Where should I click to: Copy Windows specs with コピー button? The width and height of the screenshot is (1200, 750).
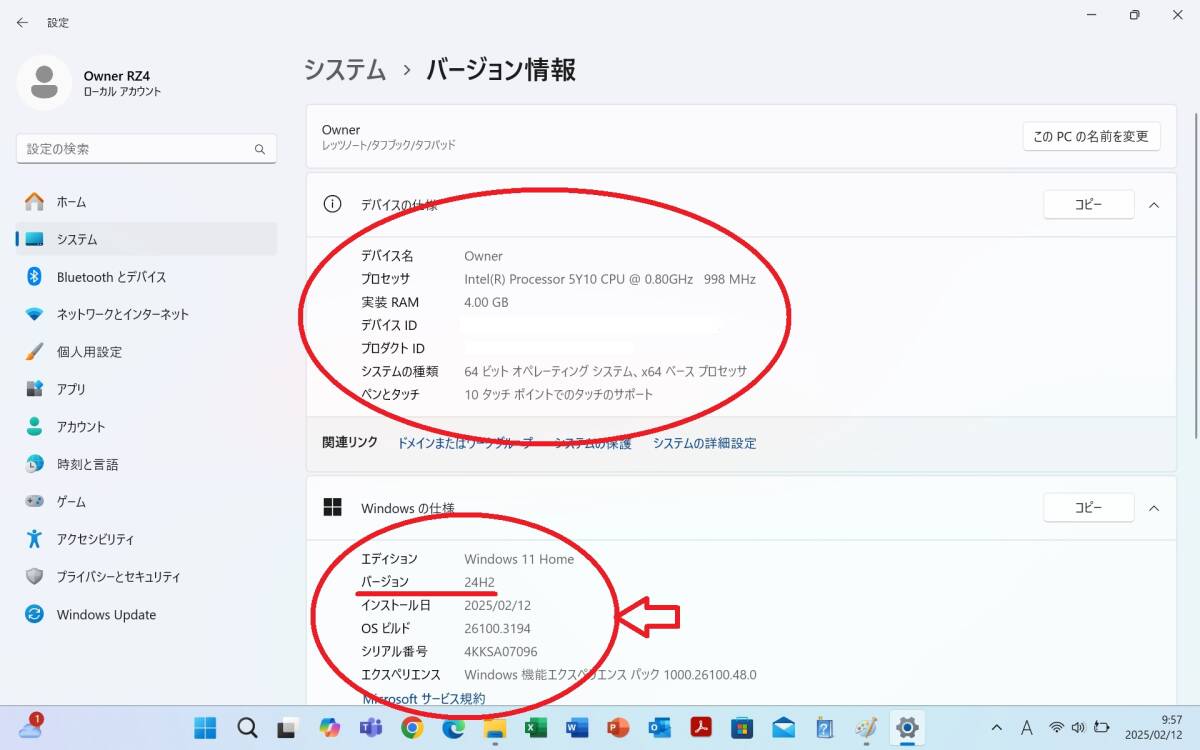pyautogui.click(x=1088, y=508)
